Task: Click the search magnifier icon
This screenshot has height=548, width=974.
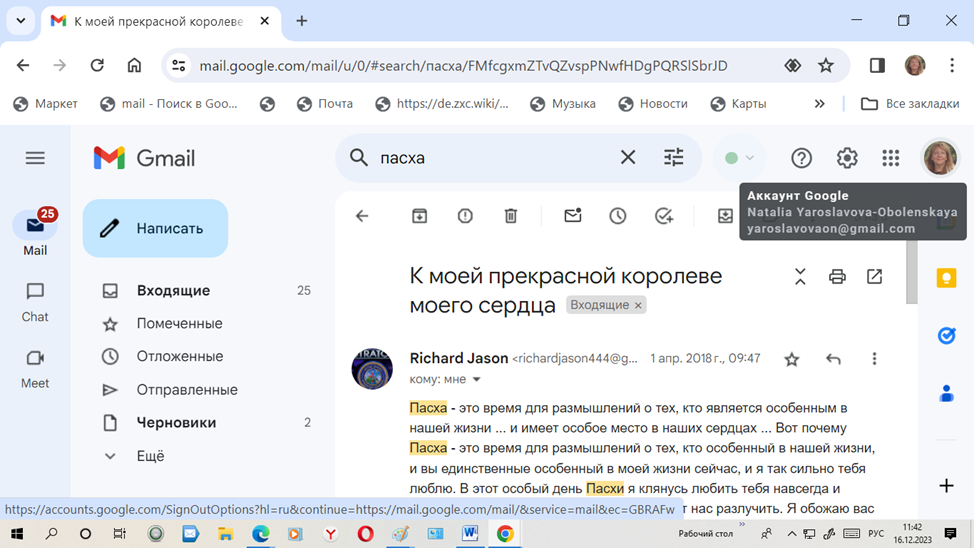Action: 358,158
